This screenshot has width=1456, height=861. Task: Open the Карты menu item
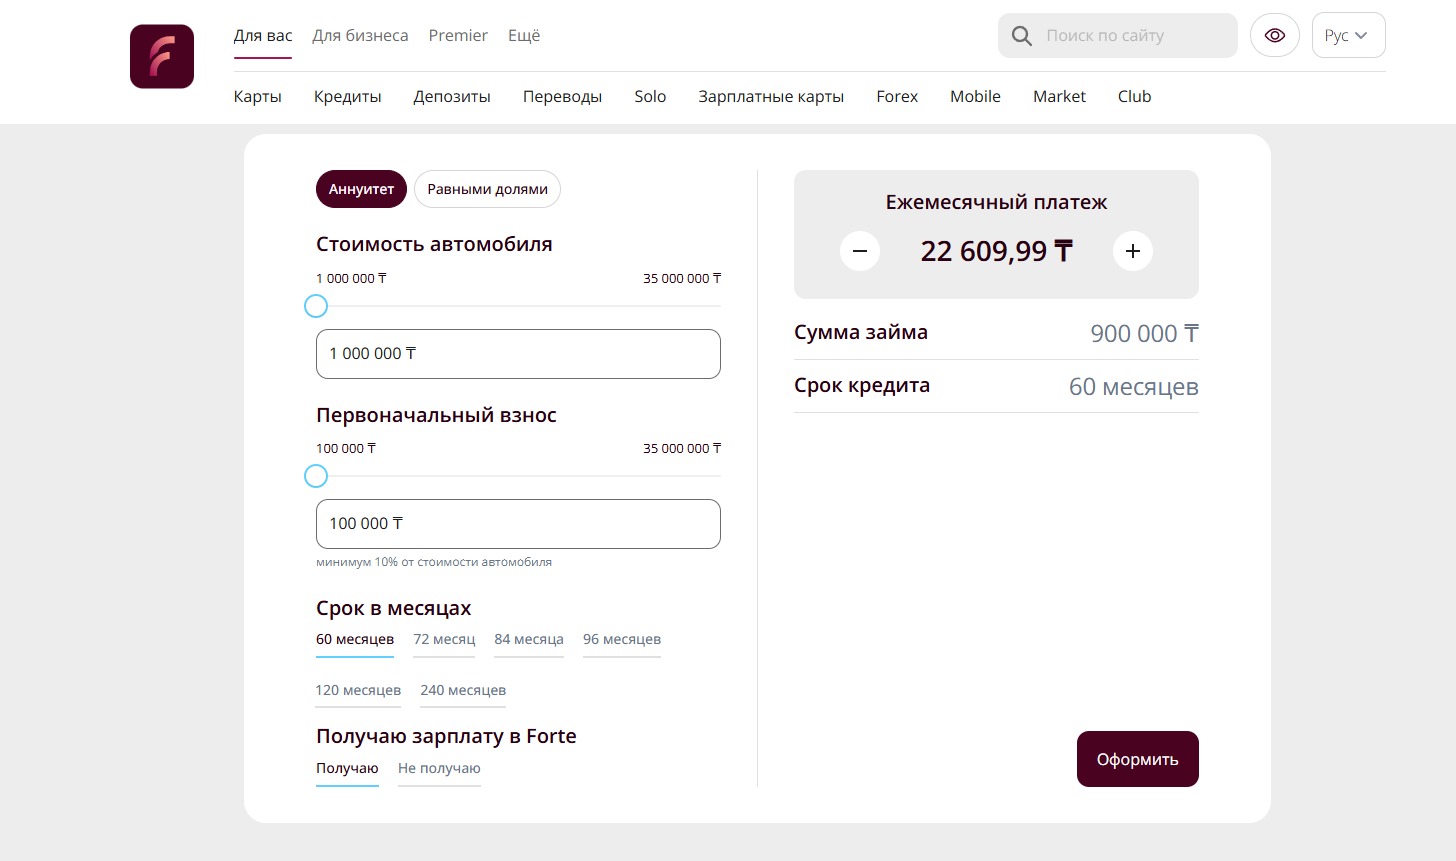258,97
